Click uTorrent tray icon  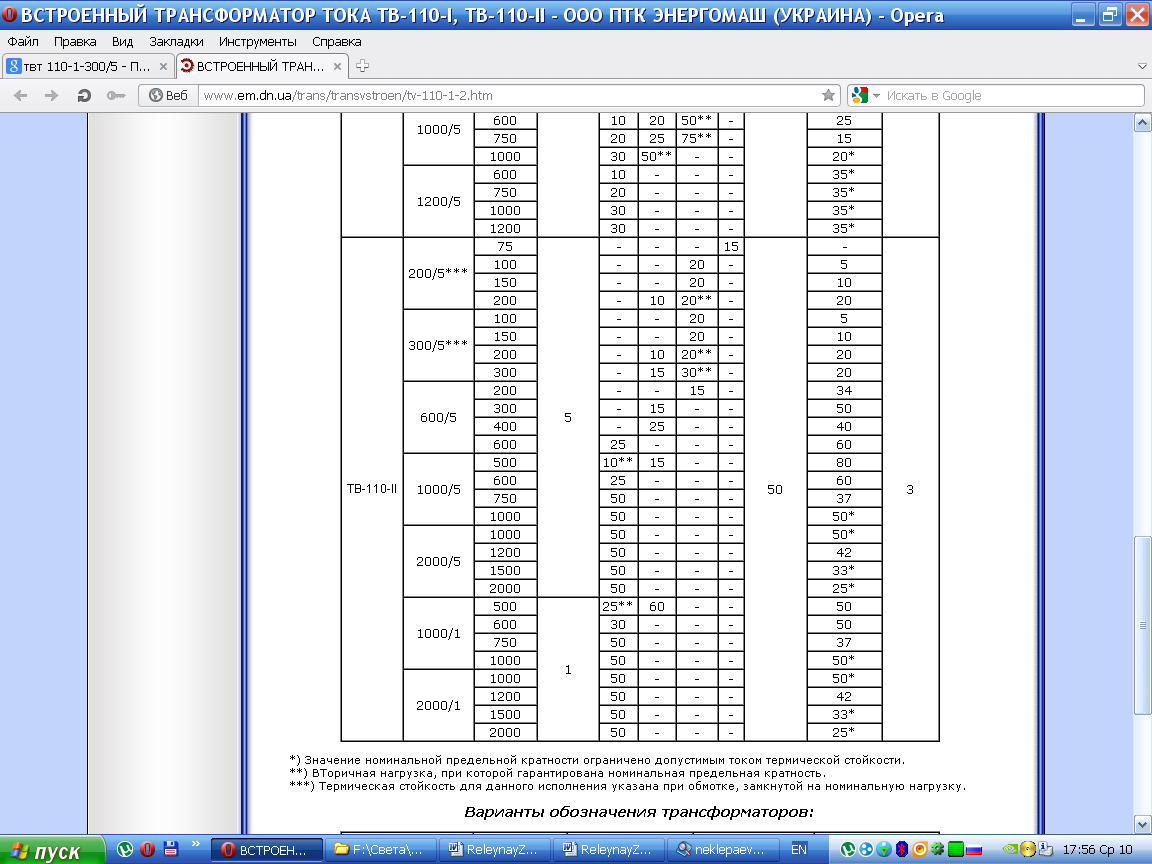coord(848,850)
